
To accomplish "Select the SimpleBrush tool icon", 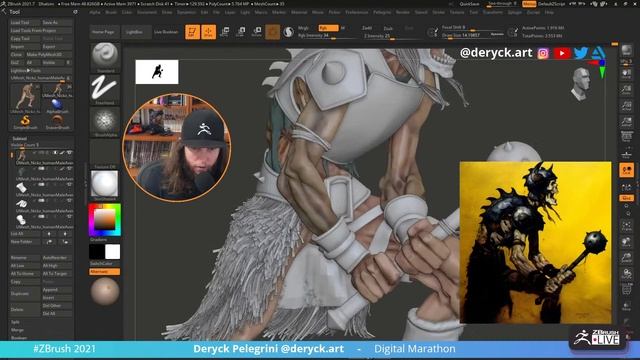I will pyautogui.click(x=25, y=122).
